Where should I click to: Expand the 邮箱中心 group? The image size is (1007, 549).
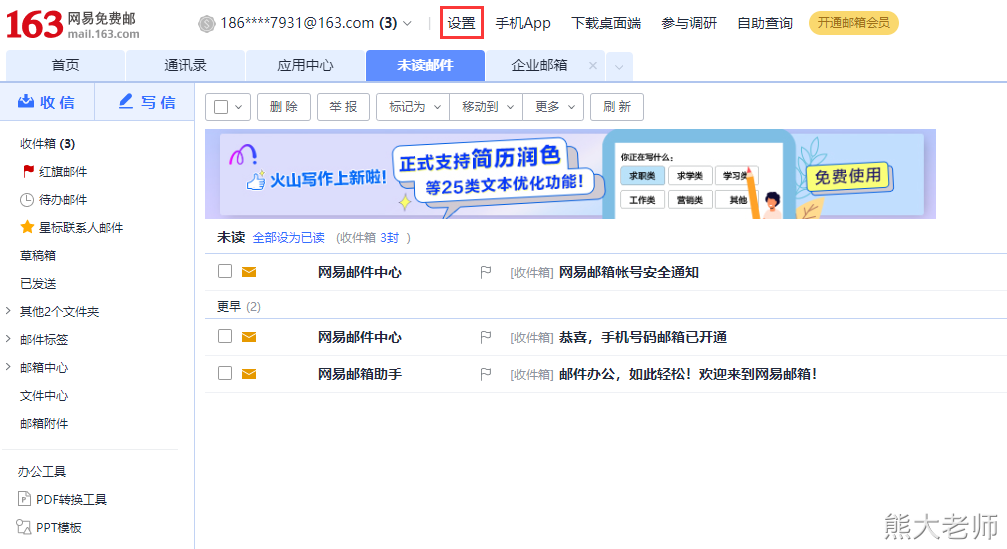click(x=8, y=367)
